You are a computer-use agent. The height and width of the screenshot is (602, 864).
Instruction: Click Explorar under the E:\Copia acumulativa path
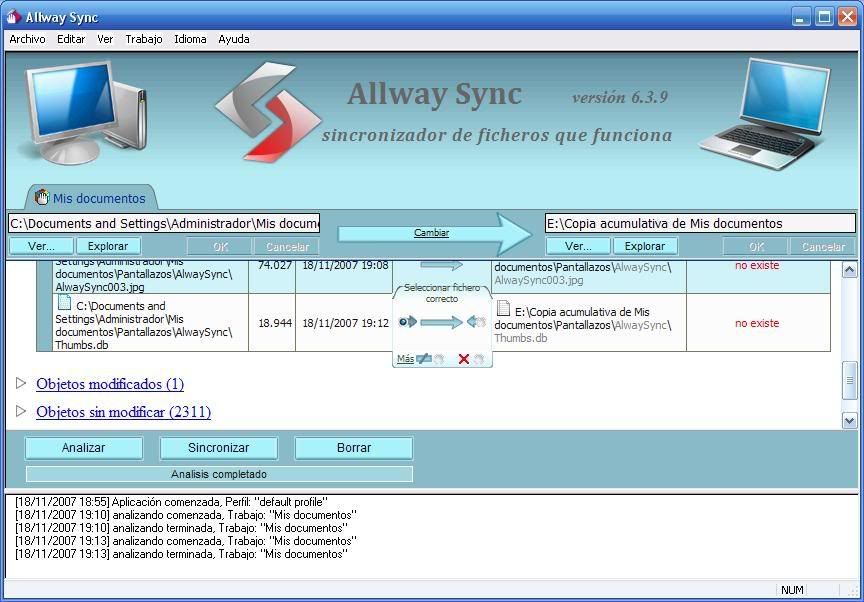(645, 246)
